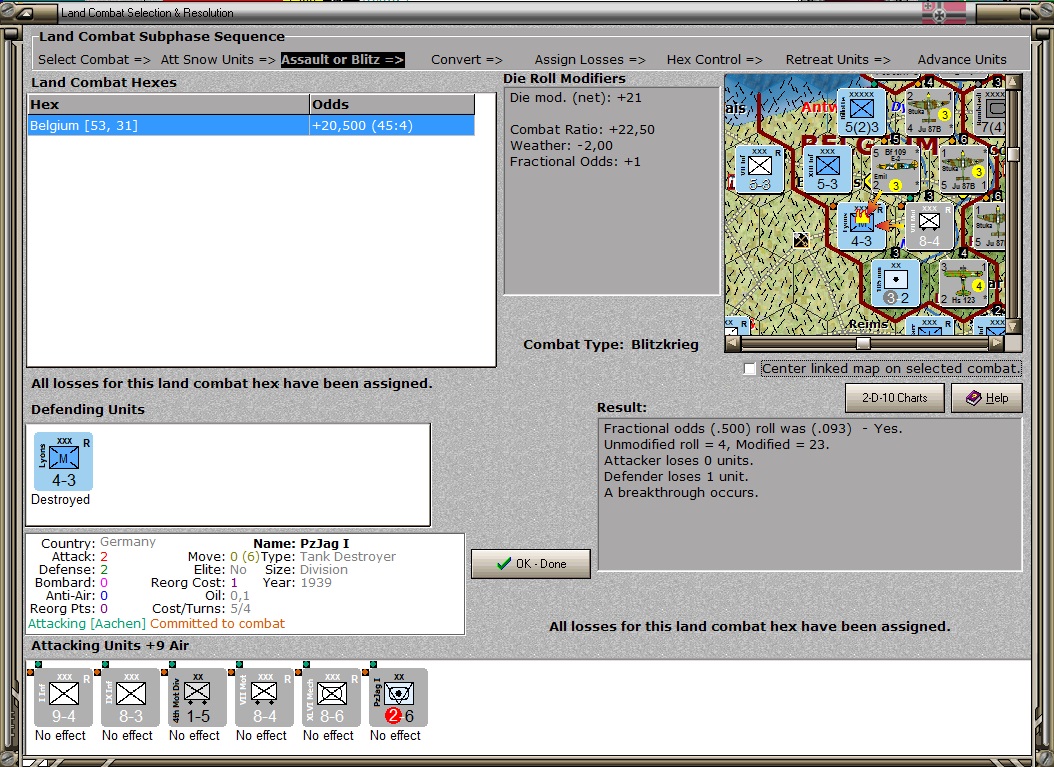
Task: Click the horizontal map scrollbar thumb
Action: [863, 343]
